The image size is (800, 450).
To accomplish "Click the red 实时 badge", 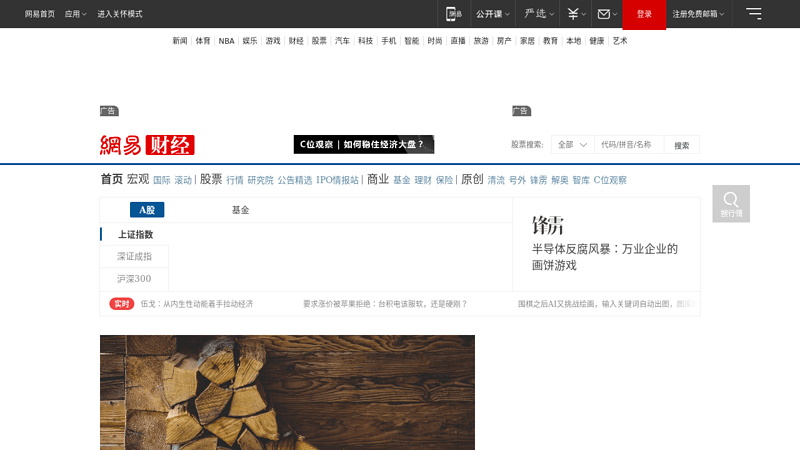I will (x=121, y=304).
